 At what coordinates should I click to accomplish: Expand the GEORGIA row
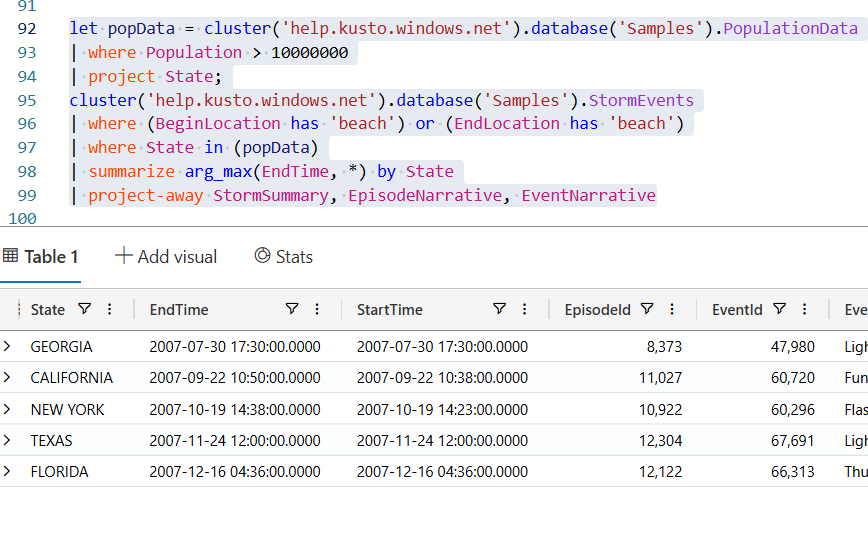click(8, 347)
